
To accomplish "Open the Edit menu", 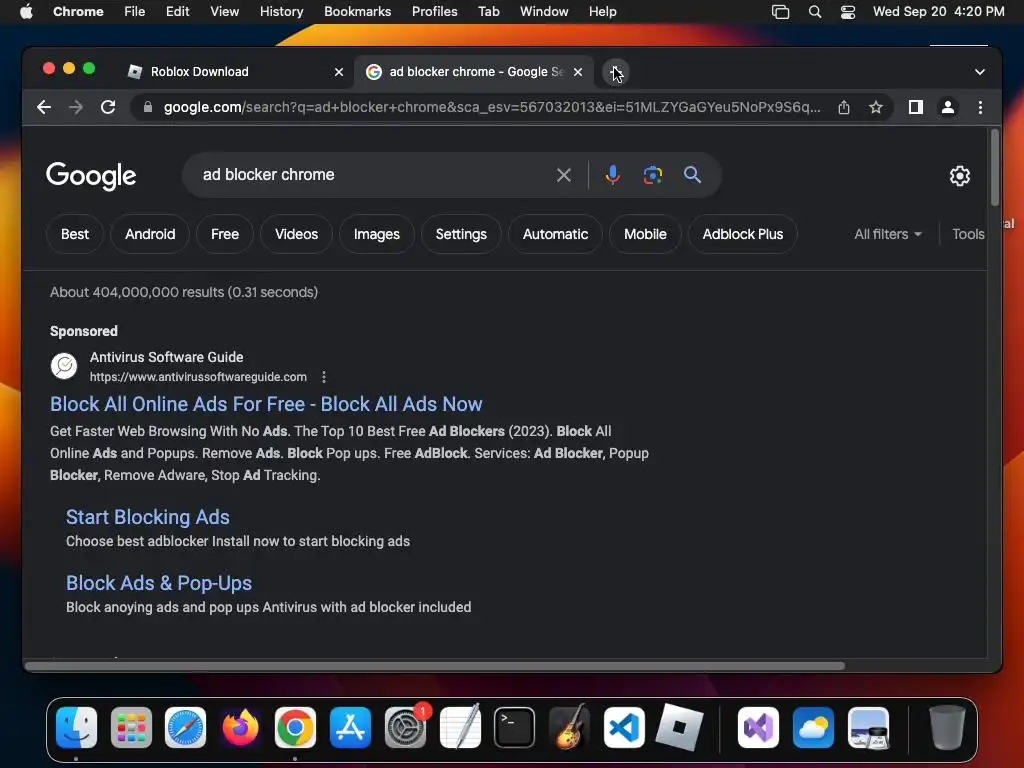I will tap(177, 12).
